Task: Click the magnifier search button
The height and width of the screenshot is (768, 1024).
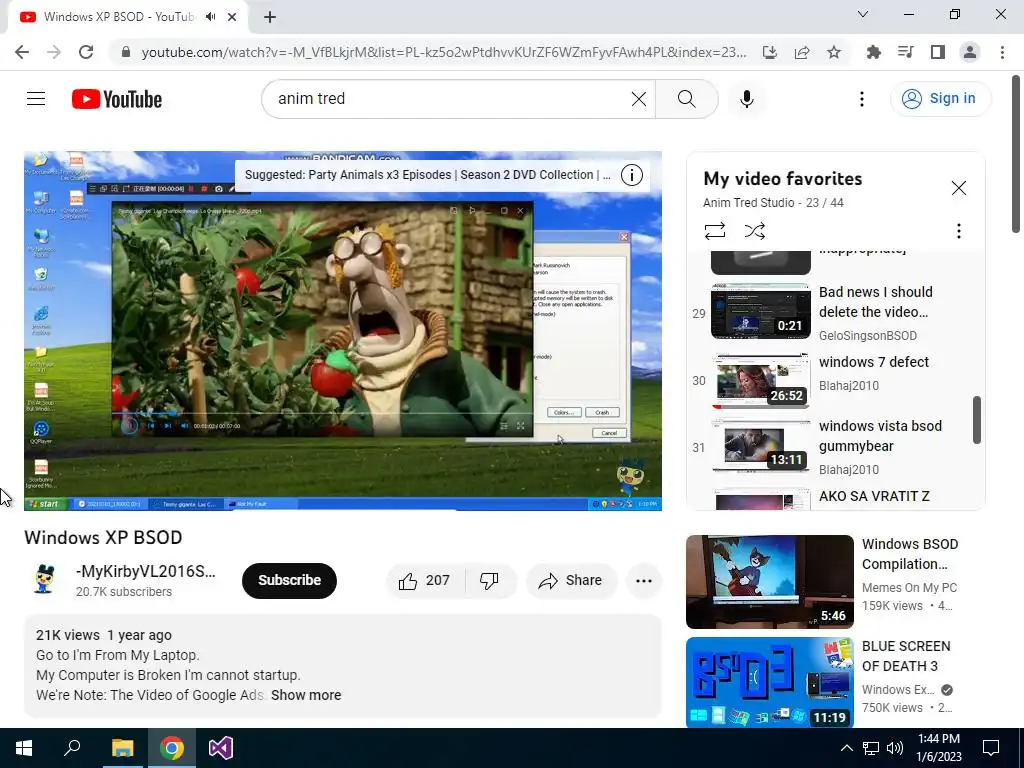Action: tap(686, 99)
